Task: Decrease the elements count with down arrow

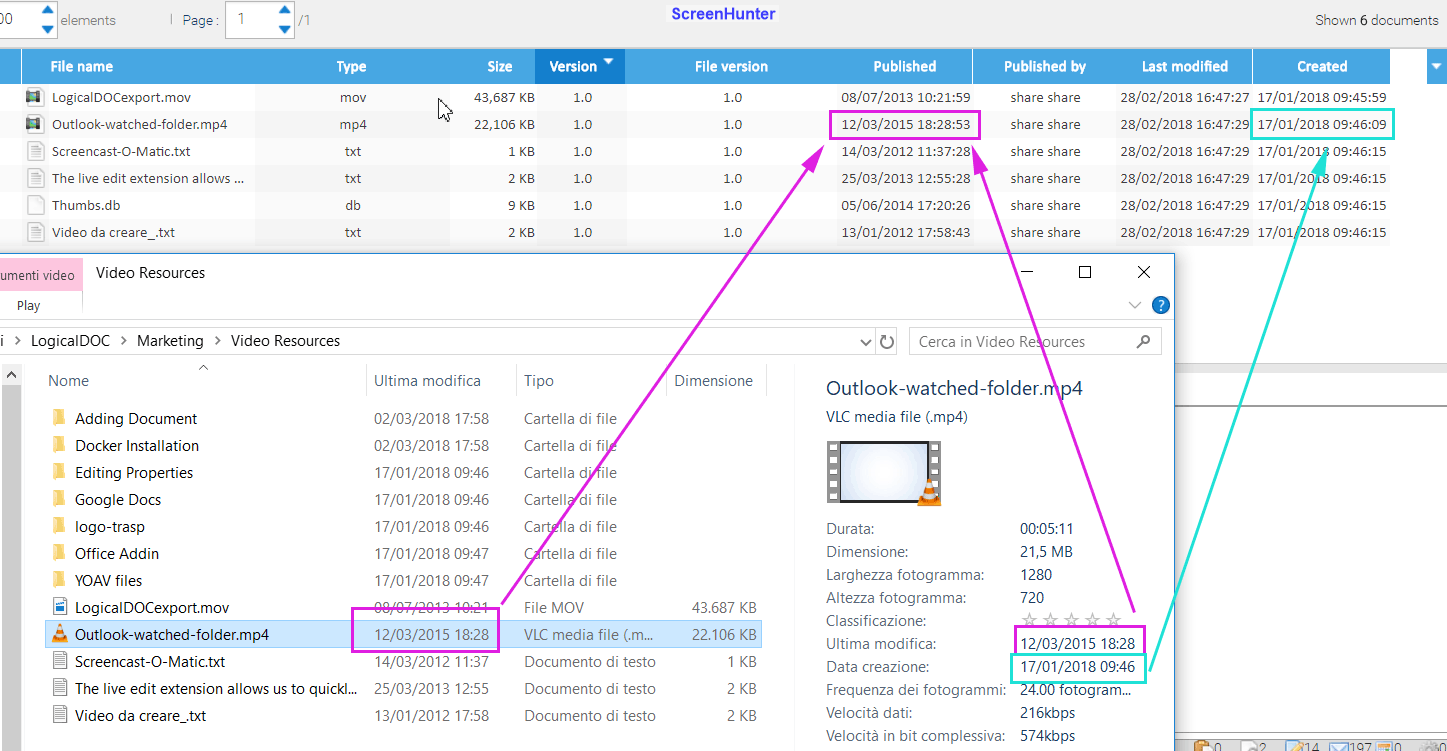Action: click(47, 29)
